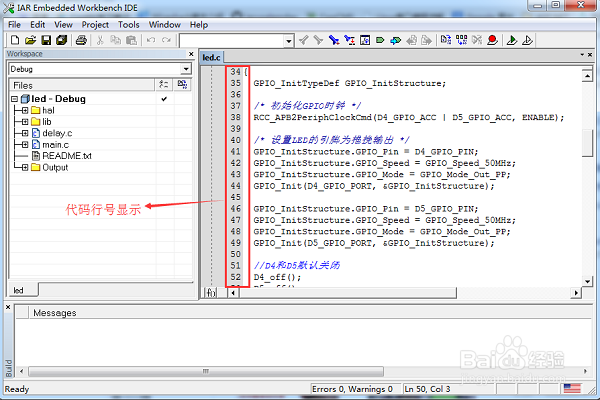Click the Navigate Backward icon

(x=412, y=40)
